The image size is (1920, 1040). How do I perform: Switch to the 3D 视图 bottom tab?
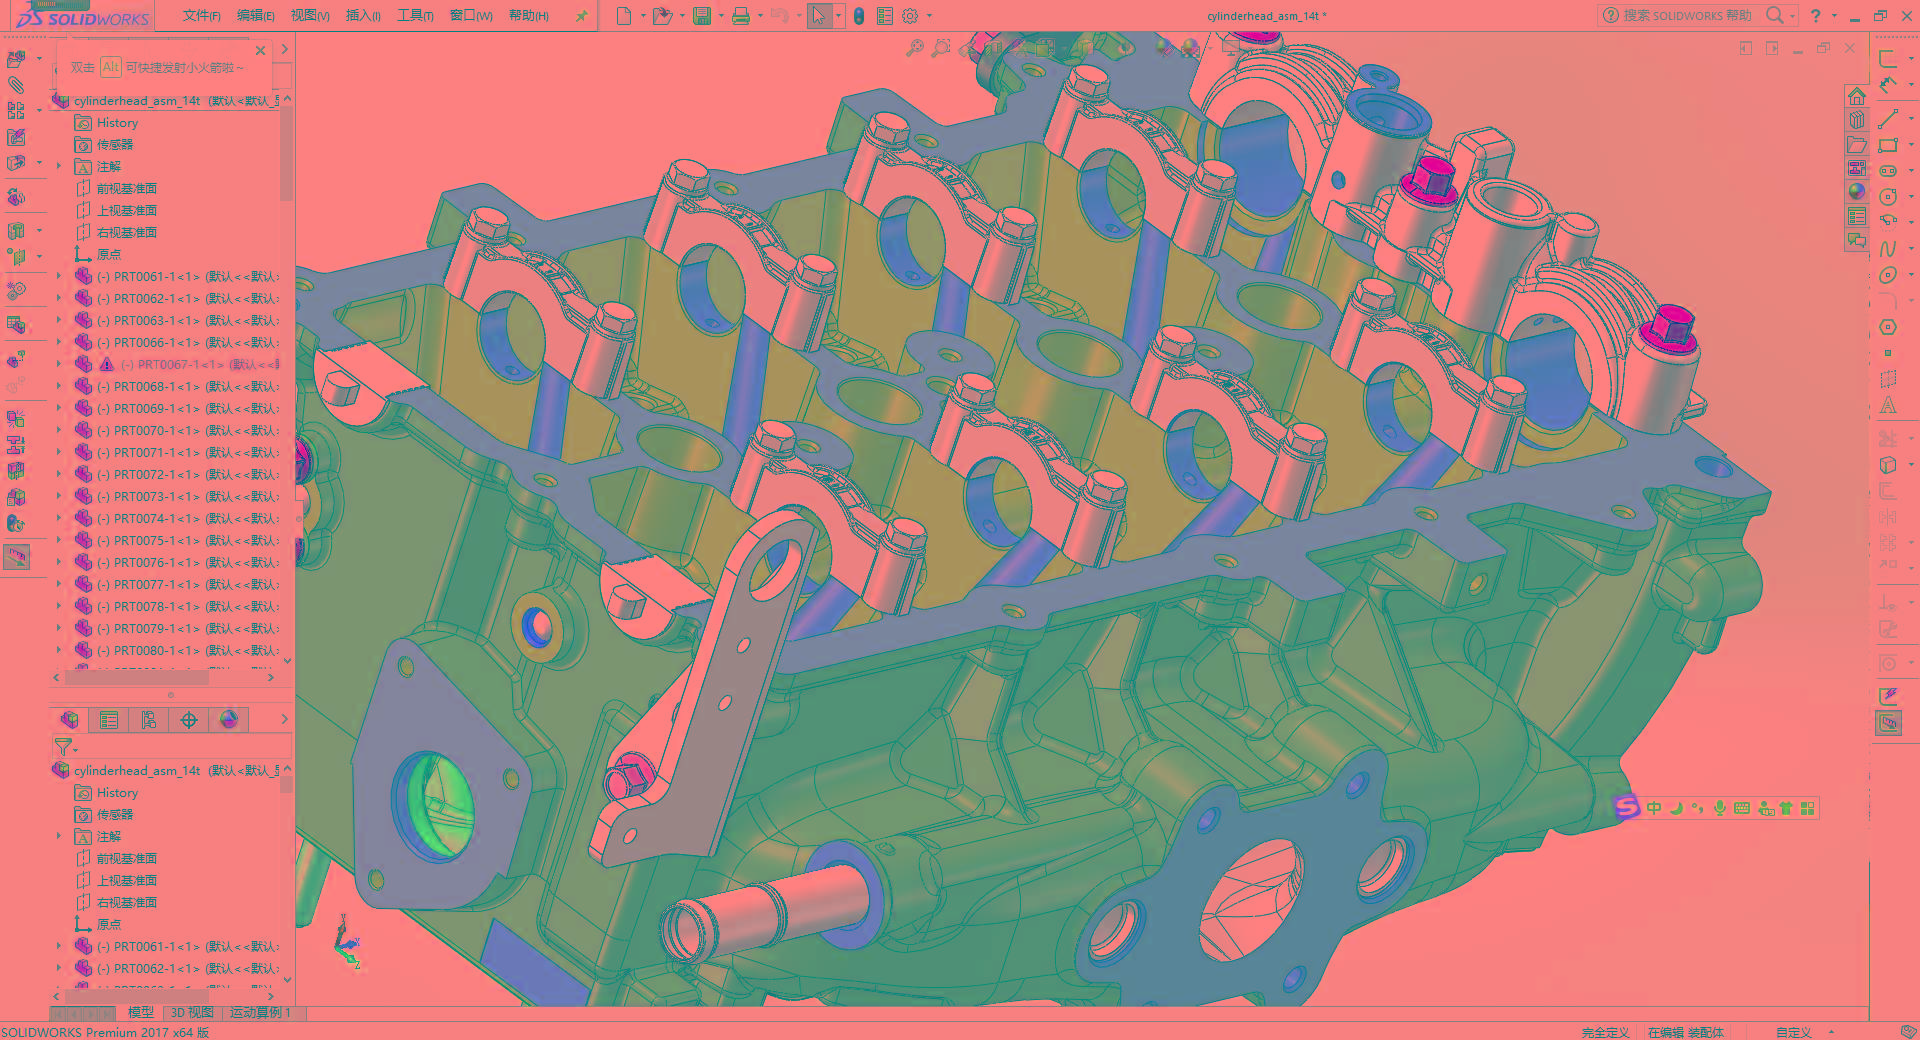pos(192,1012)
